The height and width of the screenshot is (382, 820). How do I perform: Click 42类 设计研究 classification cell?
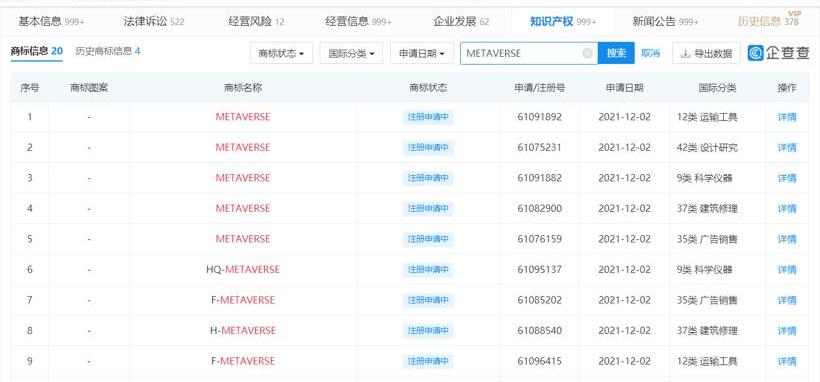707,148
